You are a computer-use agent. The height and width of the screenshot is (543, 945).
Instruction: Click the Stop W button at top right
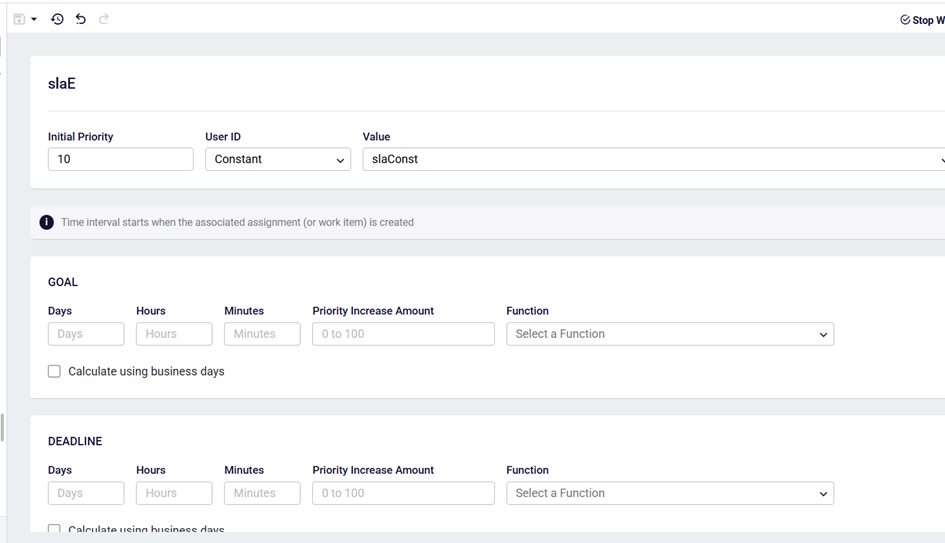pyautogui.click(x=922, y=20)
